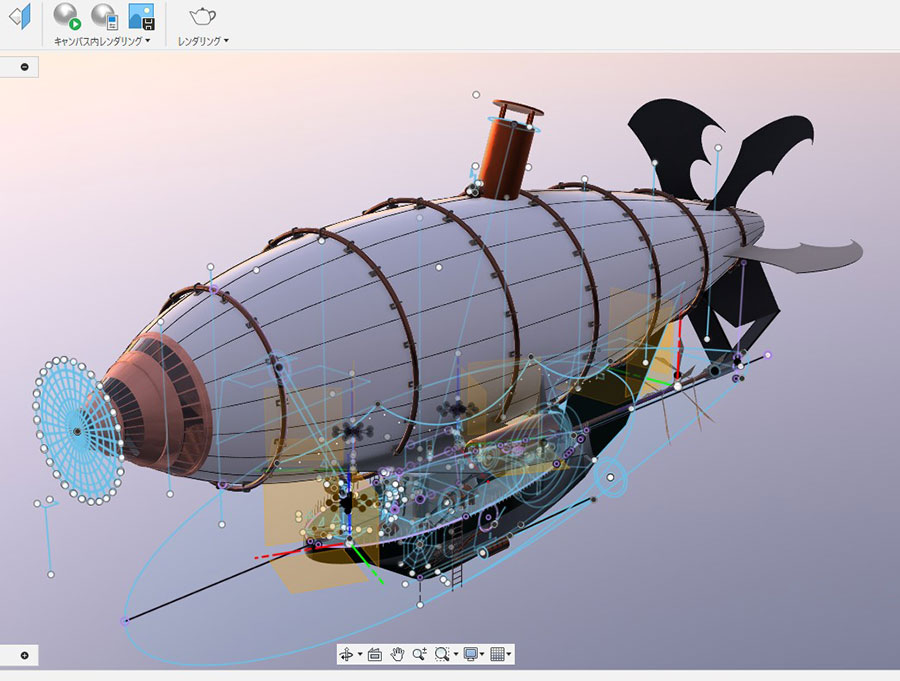Expand the キャンバス内レンダリング dropdown

click(x=148, y=41)
